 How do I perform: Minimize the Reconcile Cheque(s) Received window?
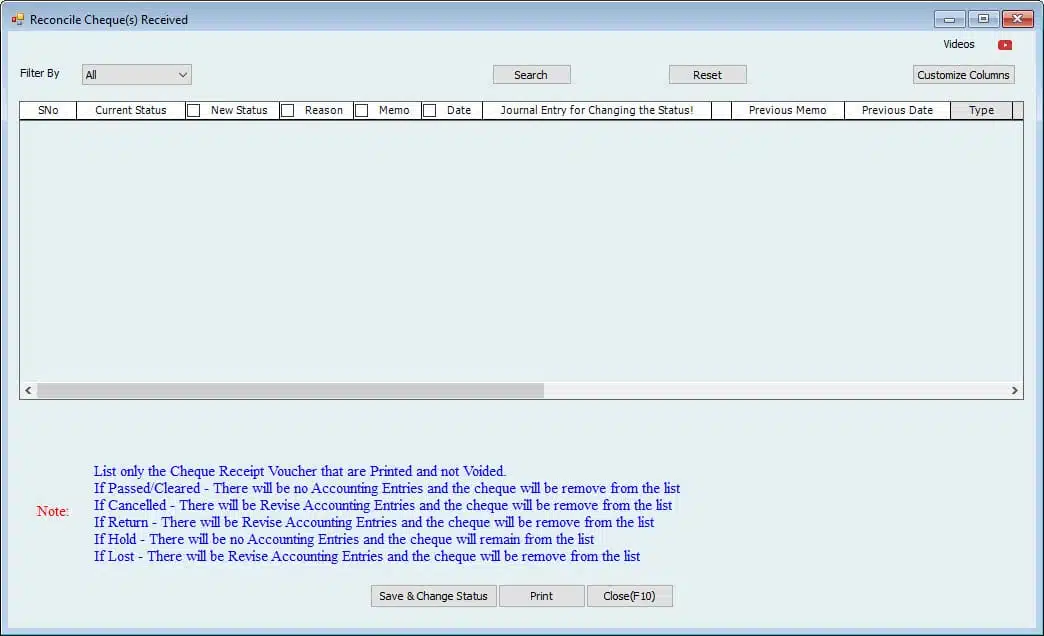click(949, 19)
